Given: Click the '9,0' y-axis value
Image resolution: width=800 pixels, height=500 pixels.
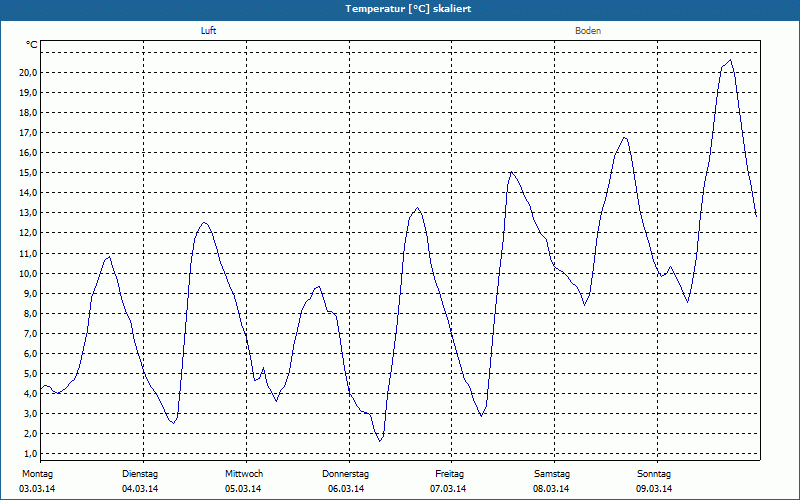Looking at the screenshot, I should click(x=30, y=293).
